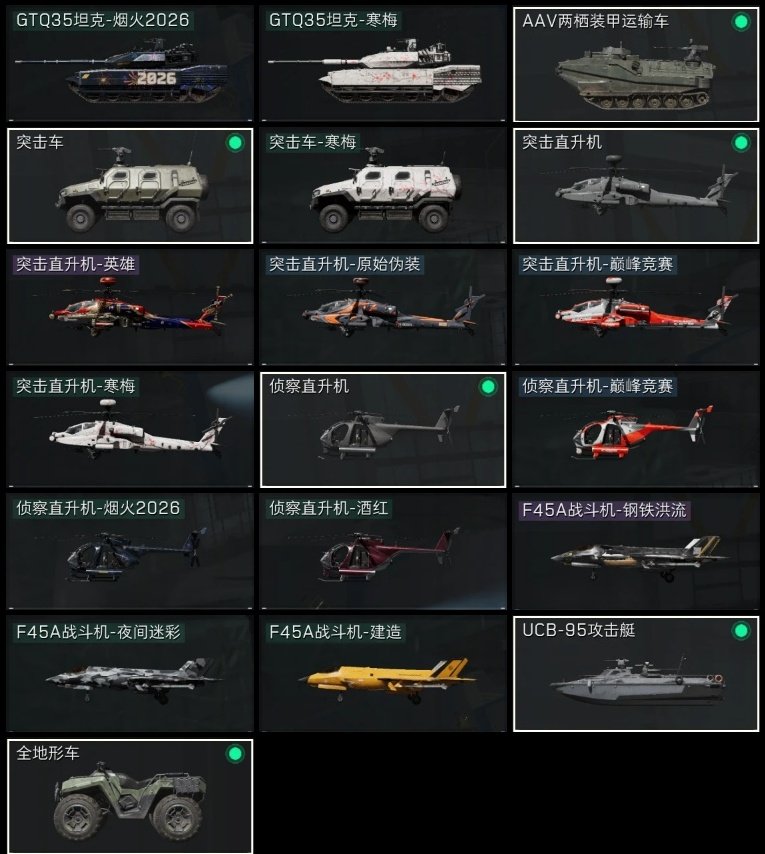Viewport: 765px width, 854px height.
Task: Click the green indicator on UCB-95攻击艇
Action: tap(740, 631)
